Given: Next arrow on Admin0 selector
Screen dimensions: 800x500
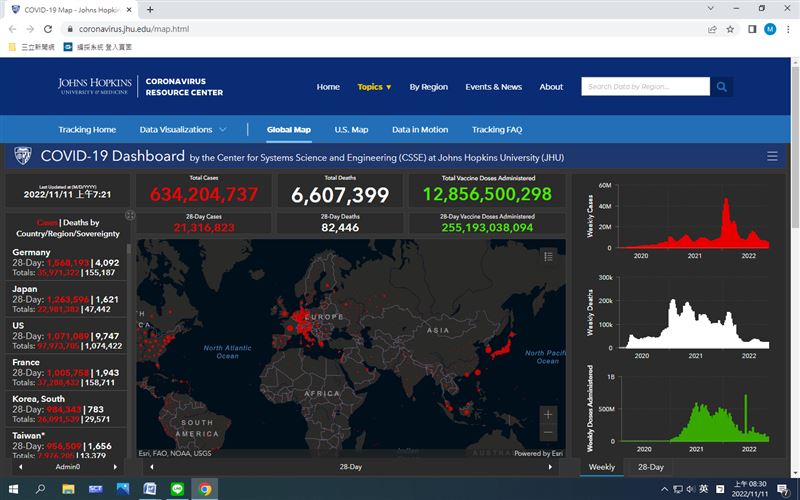Looking at the screenshot, I should pyautogui.click(x=115, y=467).
